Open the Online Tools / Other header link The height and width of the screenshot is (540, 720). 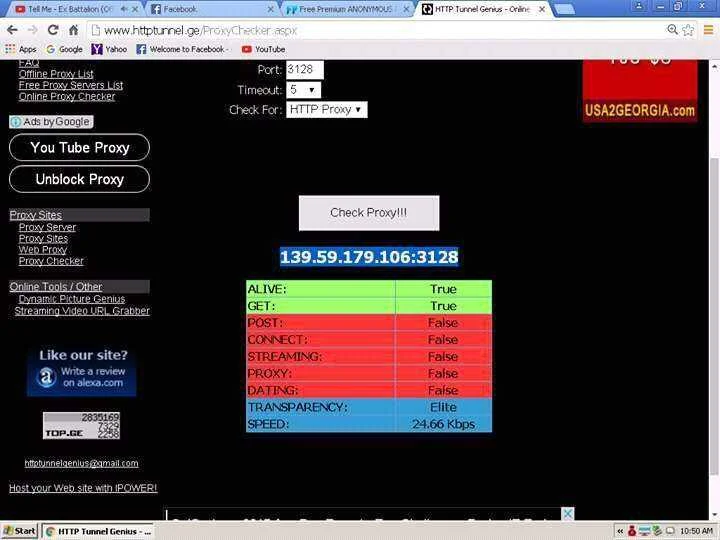tap(56, 287)
